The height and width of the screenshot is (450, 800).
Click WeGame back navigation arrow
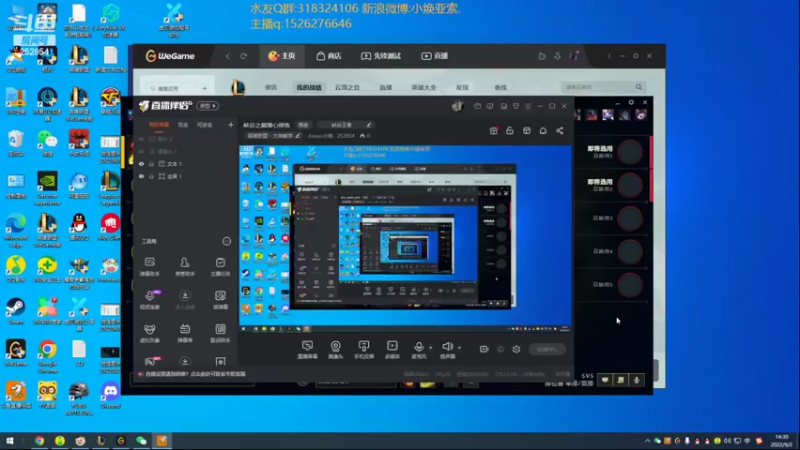228,56
